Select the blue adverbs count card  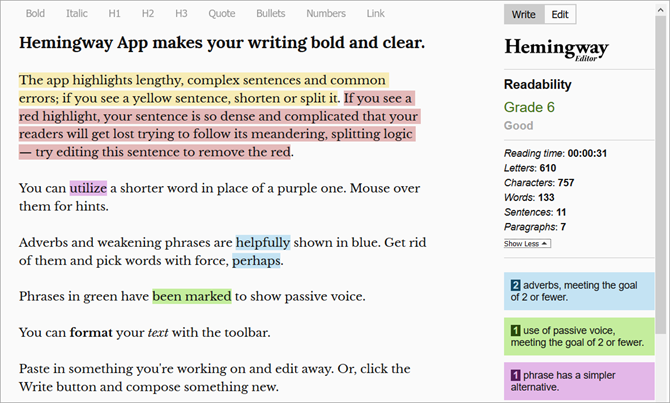(x=579, y=292)
